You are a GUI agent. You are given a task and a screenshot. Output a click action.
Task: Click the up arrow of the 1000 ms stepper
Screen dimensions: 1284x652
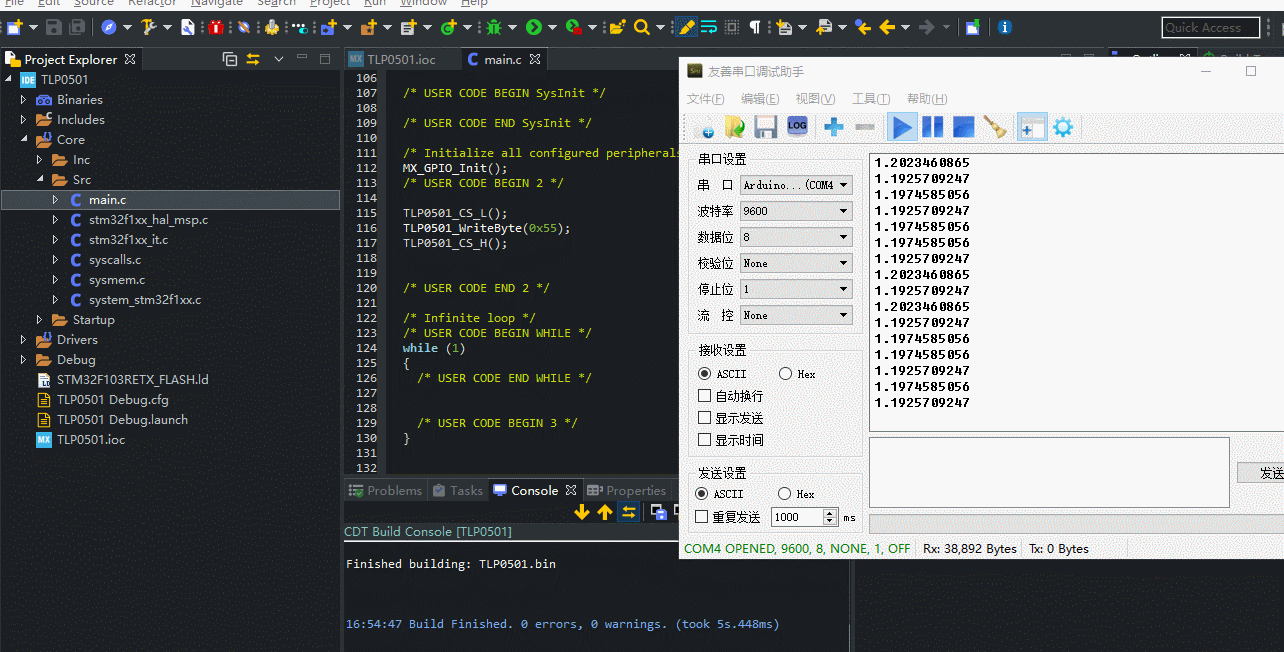click(x=830, y=513)
